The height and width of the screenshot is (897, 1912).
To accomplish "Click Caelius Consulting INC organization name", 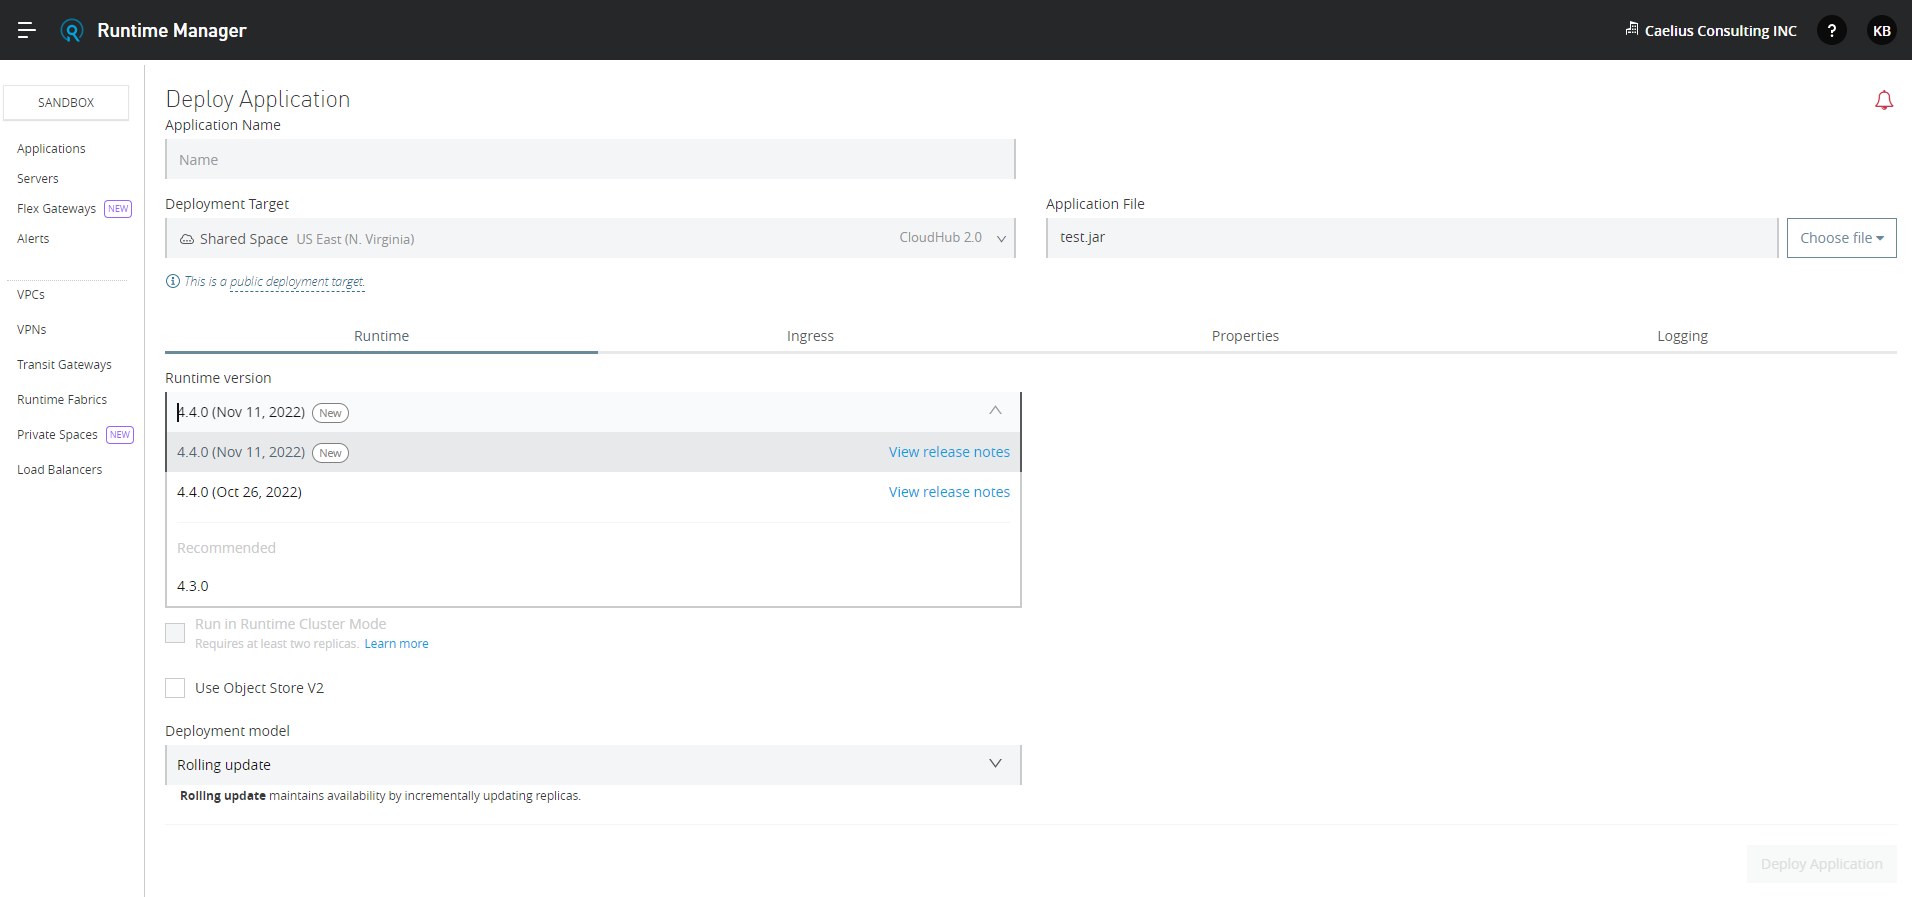I will [1720, 31].
